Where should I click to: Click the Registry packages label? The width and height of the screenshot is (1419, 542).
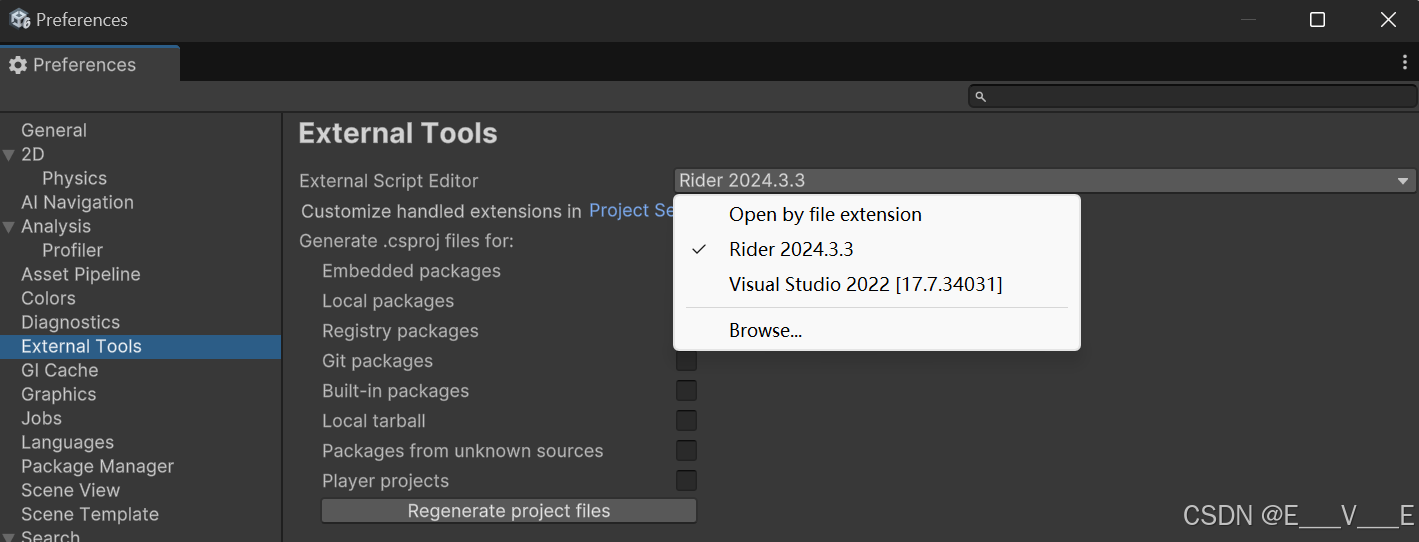[400, 331]
